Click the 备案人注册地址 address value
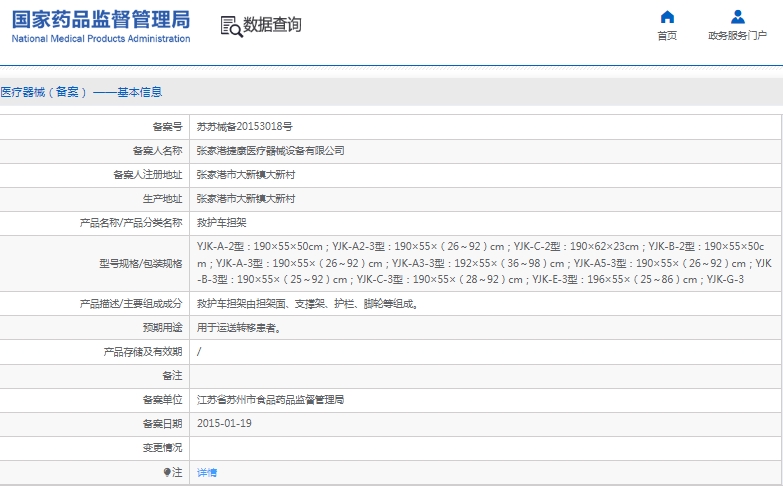This screenshot has width=783, height=493. coord(246,174)
